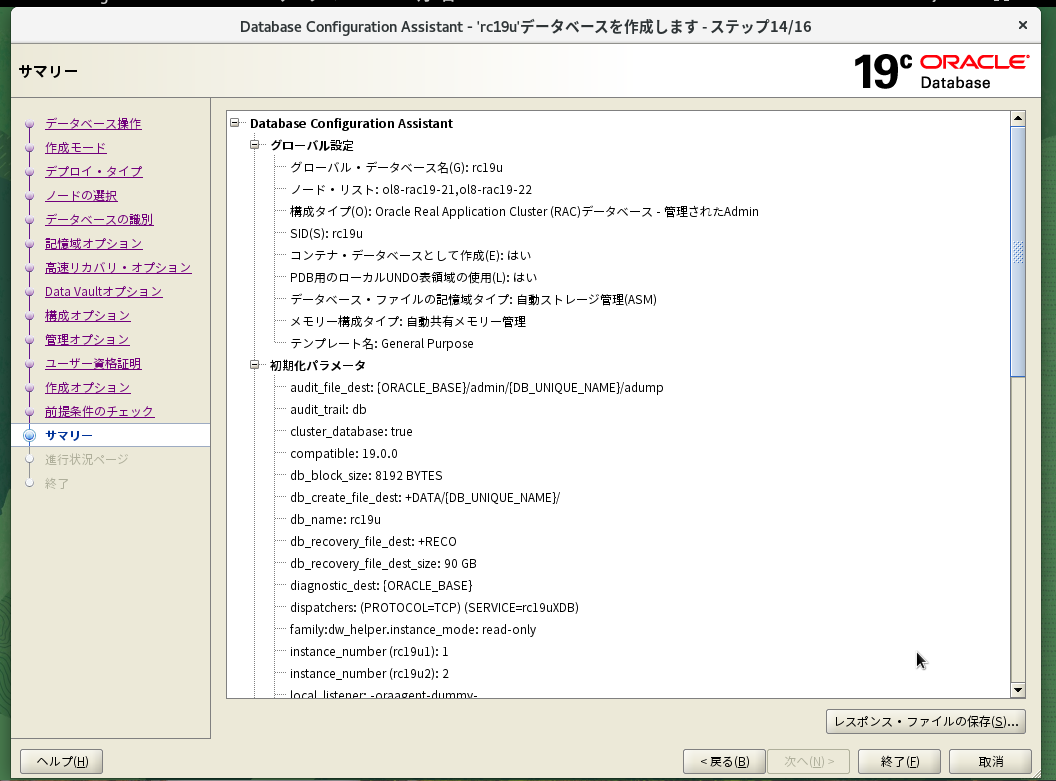The width and height of the screenshot is (1056, 781).
Task: Select the instance_number (rc19u1): 1 row
Action: 369,652
